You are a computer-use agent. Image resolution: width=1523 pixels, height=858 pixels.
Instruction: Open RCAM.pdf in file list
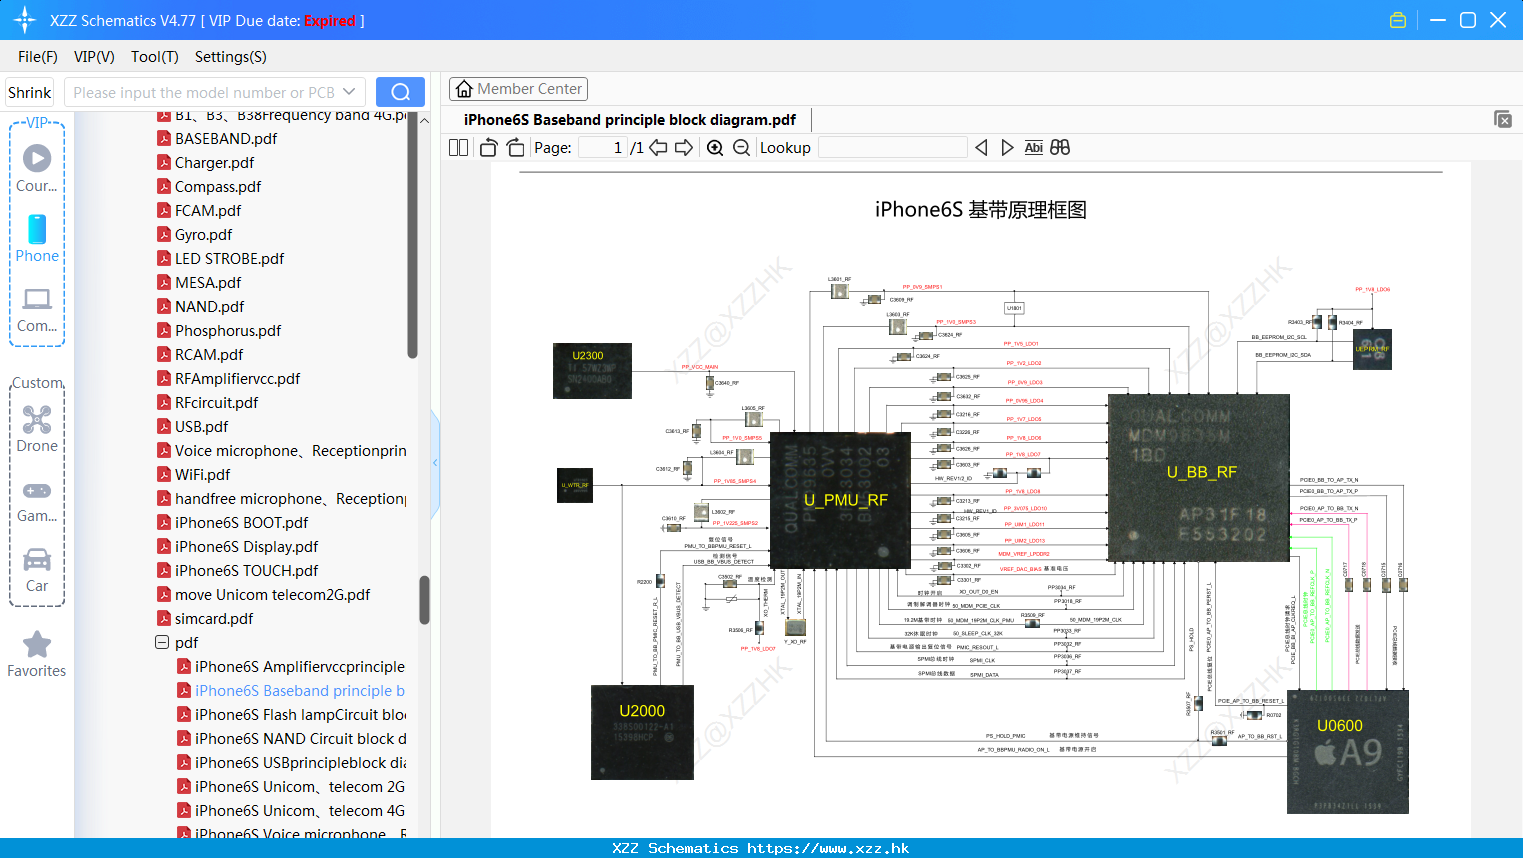click(209, 355)
